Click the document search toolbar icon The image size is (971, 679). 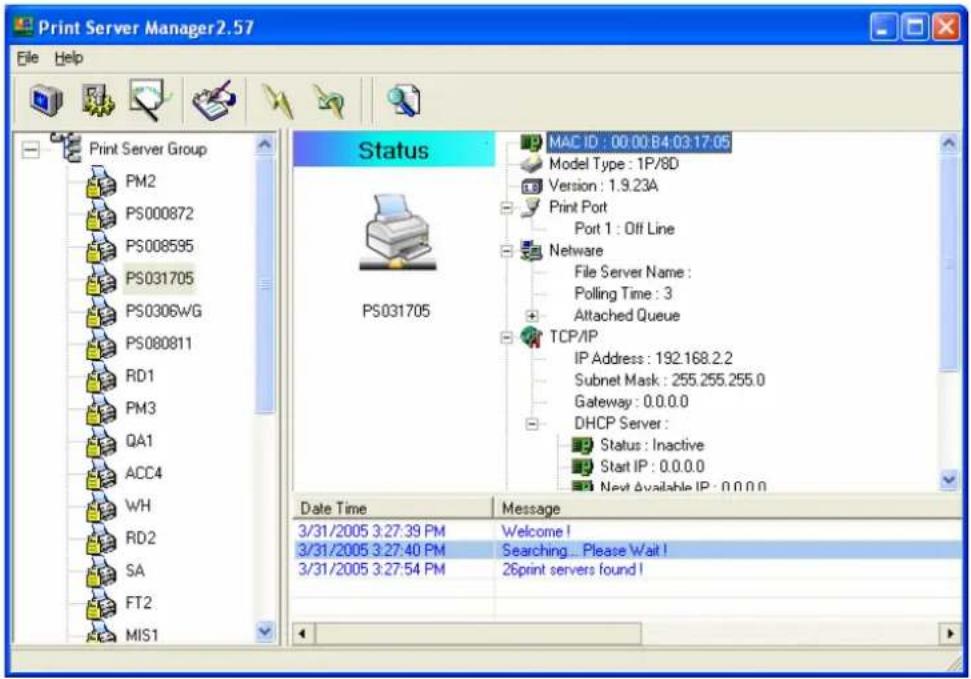tap(404, 100)
